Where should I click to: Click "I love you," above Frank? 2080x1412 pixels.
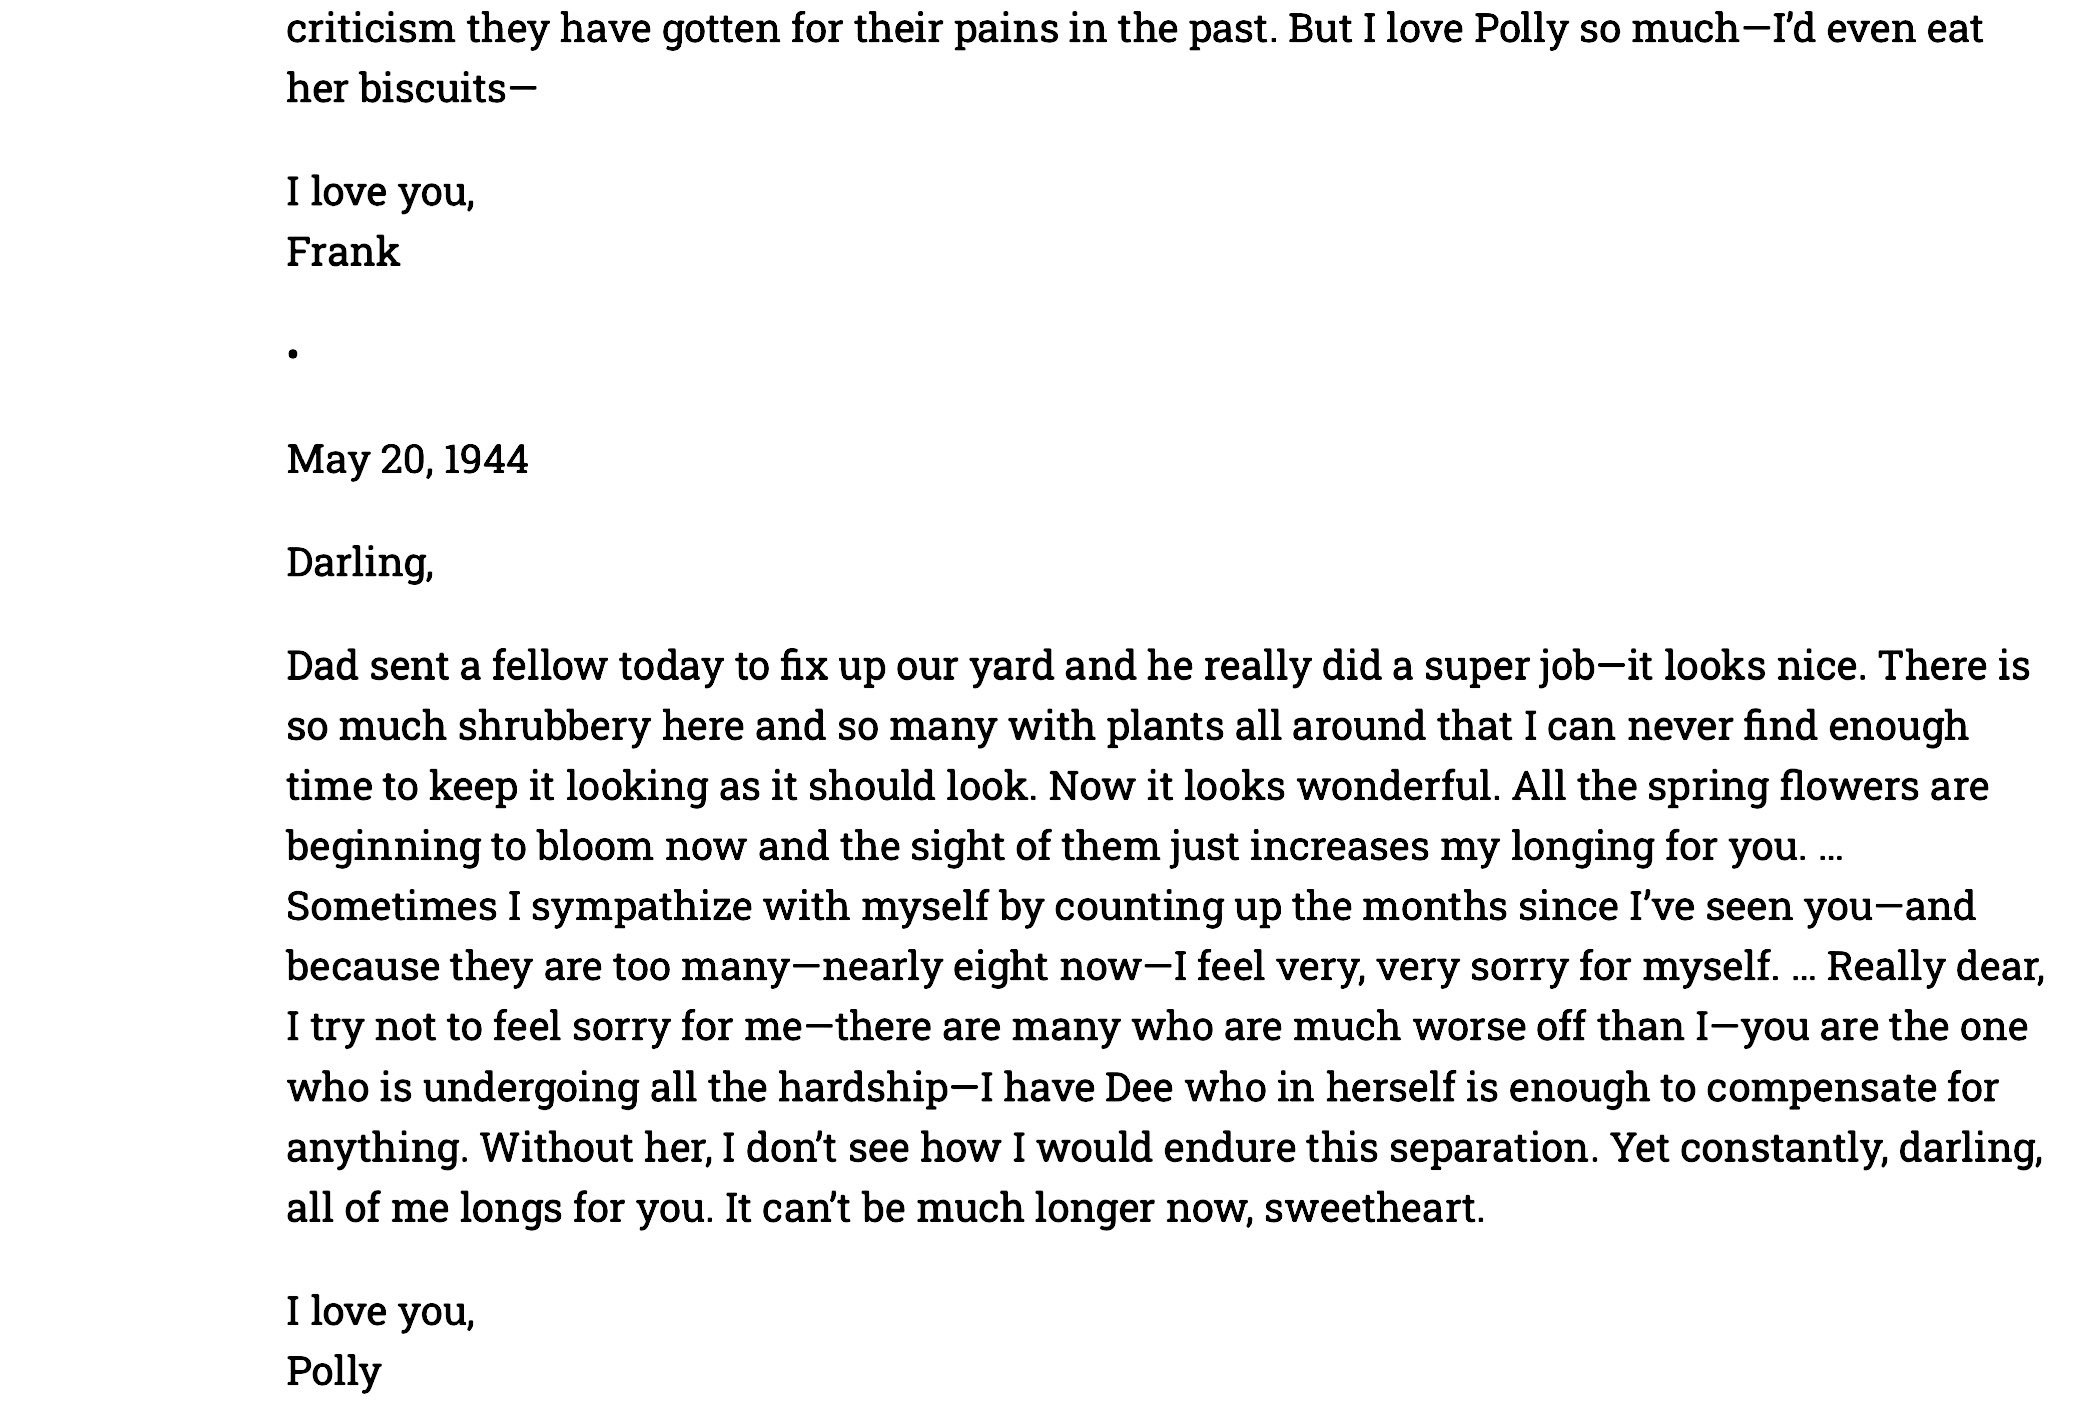point(380,191)
